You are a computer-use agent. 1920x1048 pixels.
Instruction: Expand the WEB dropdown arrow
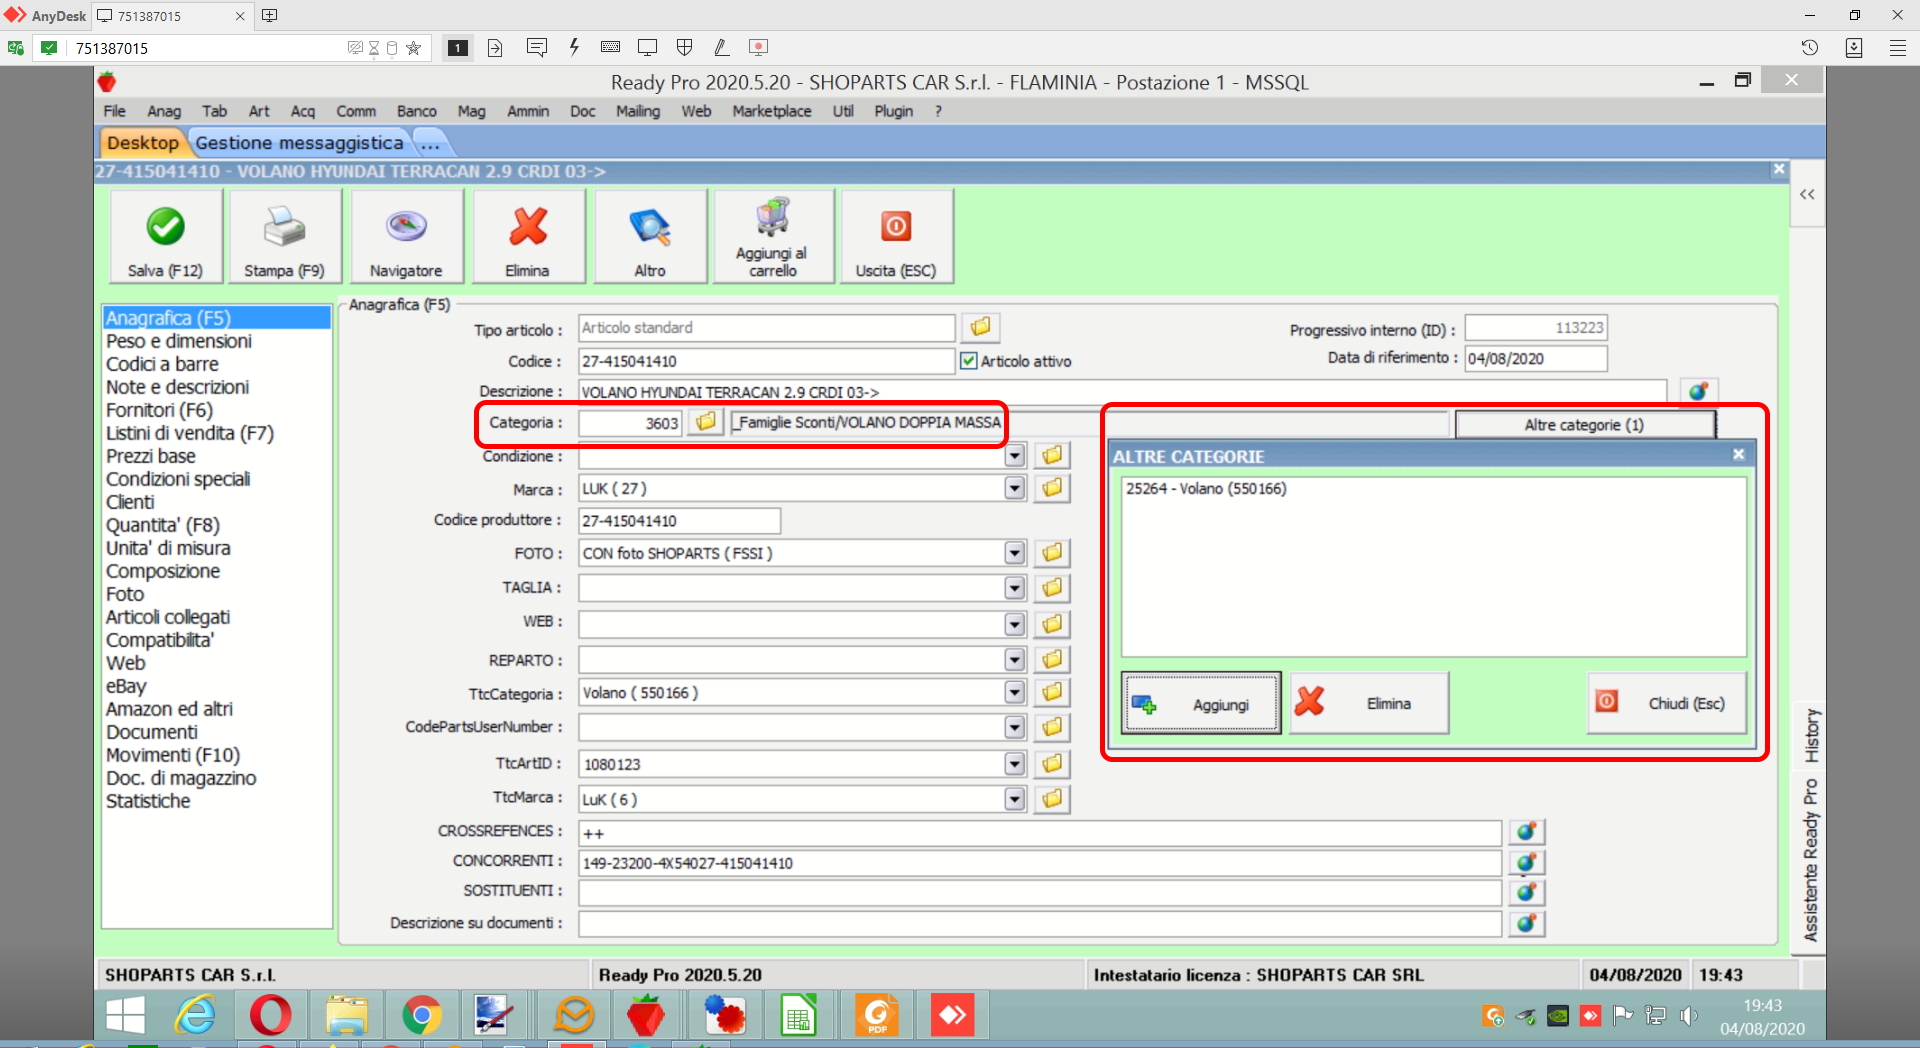tap(1015, 624)
